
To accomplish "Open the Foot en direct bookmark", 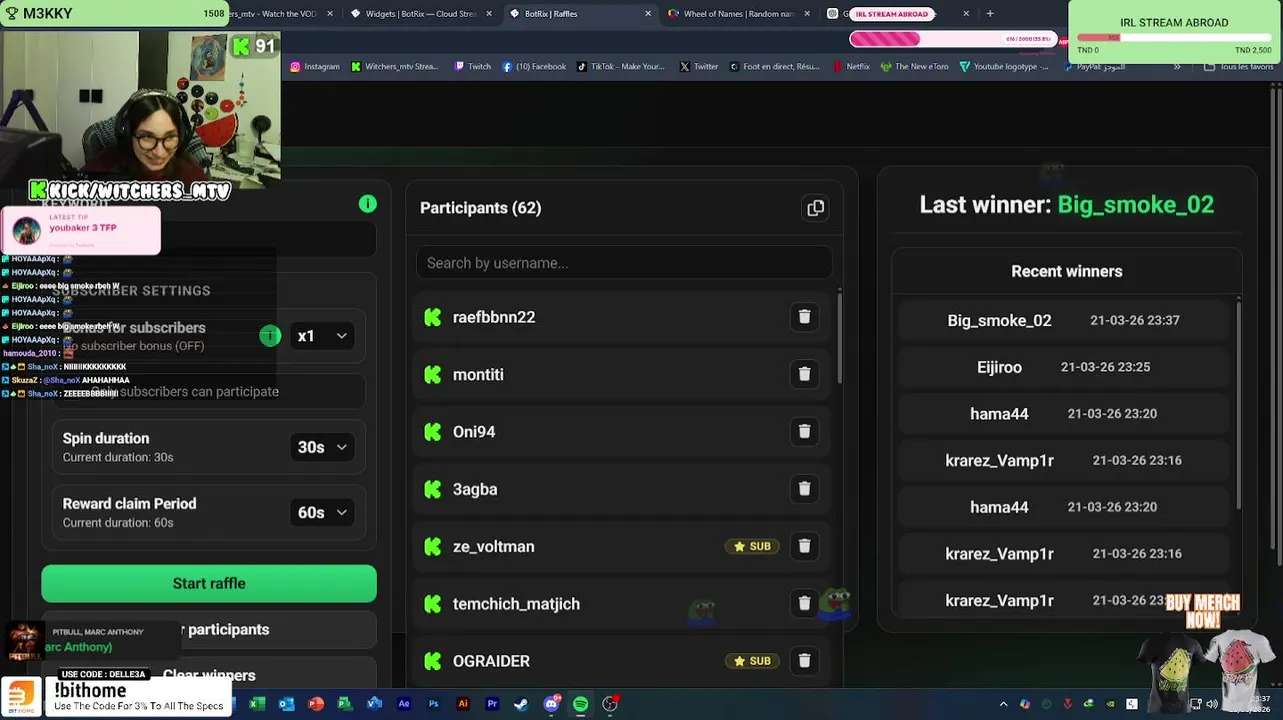I will 775,67.
